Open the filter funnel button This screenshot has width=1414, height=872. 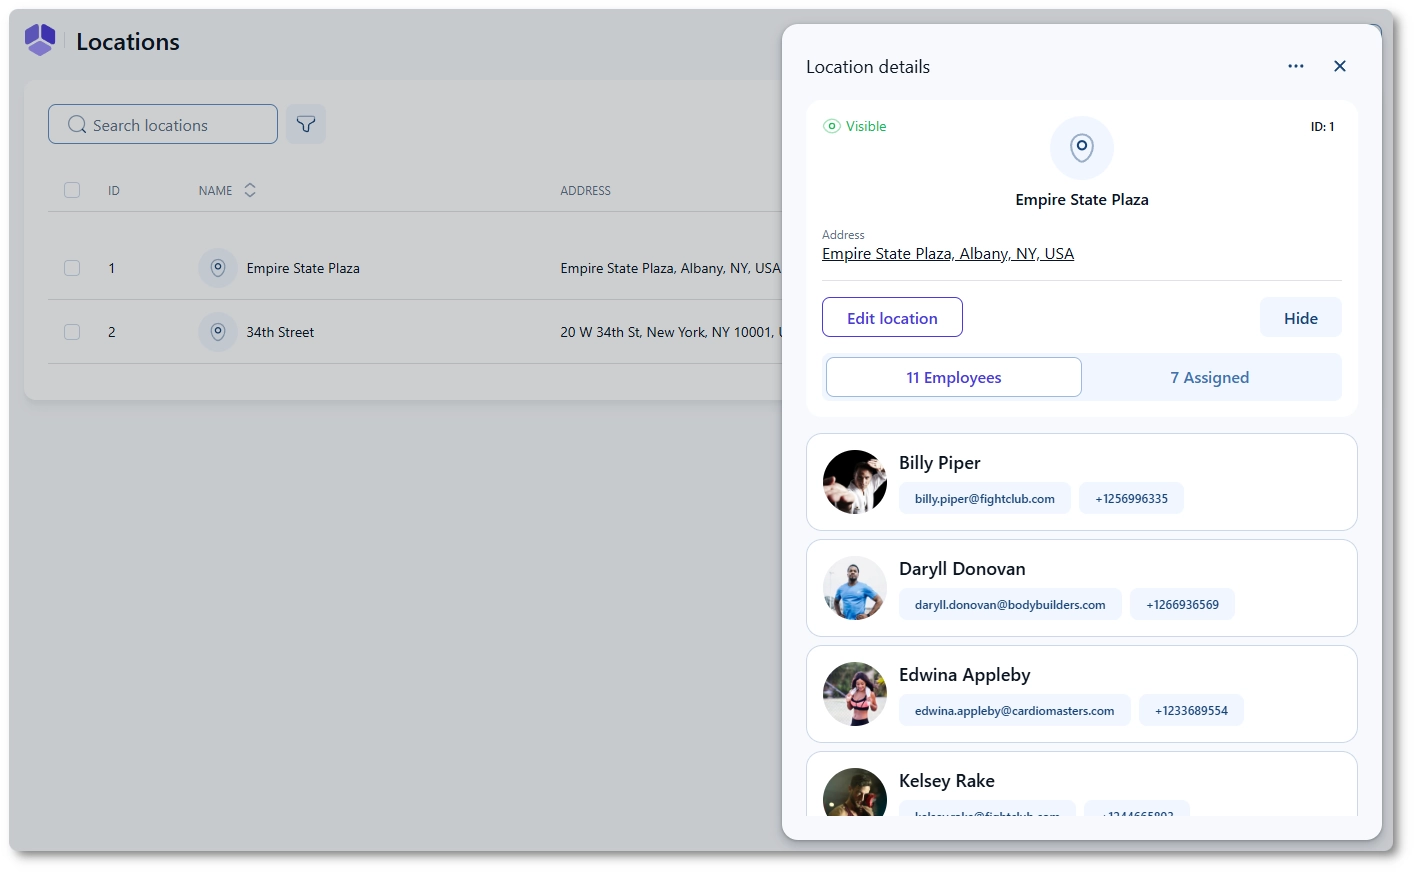306,124
